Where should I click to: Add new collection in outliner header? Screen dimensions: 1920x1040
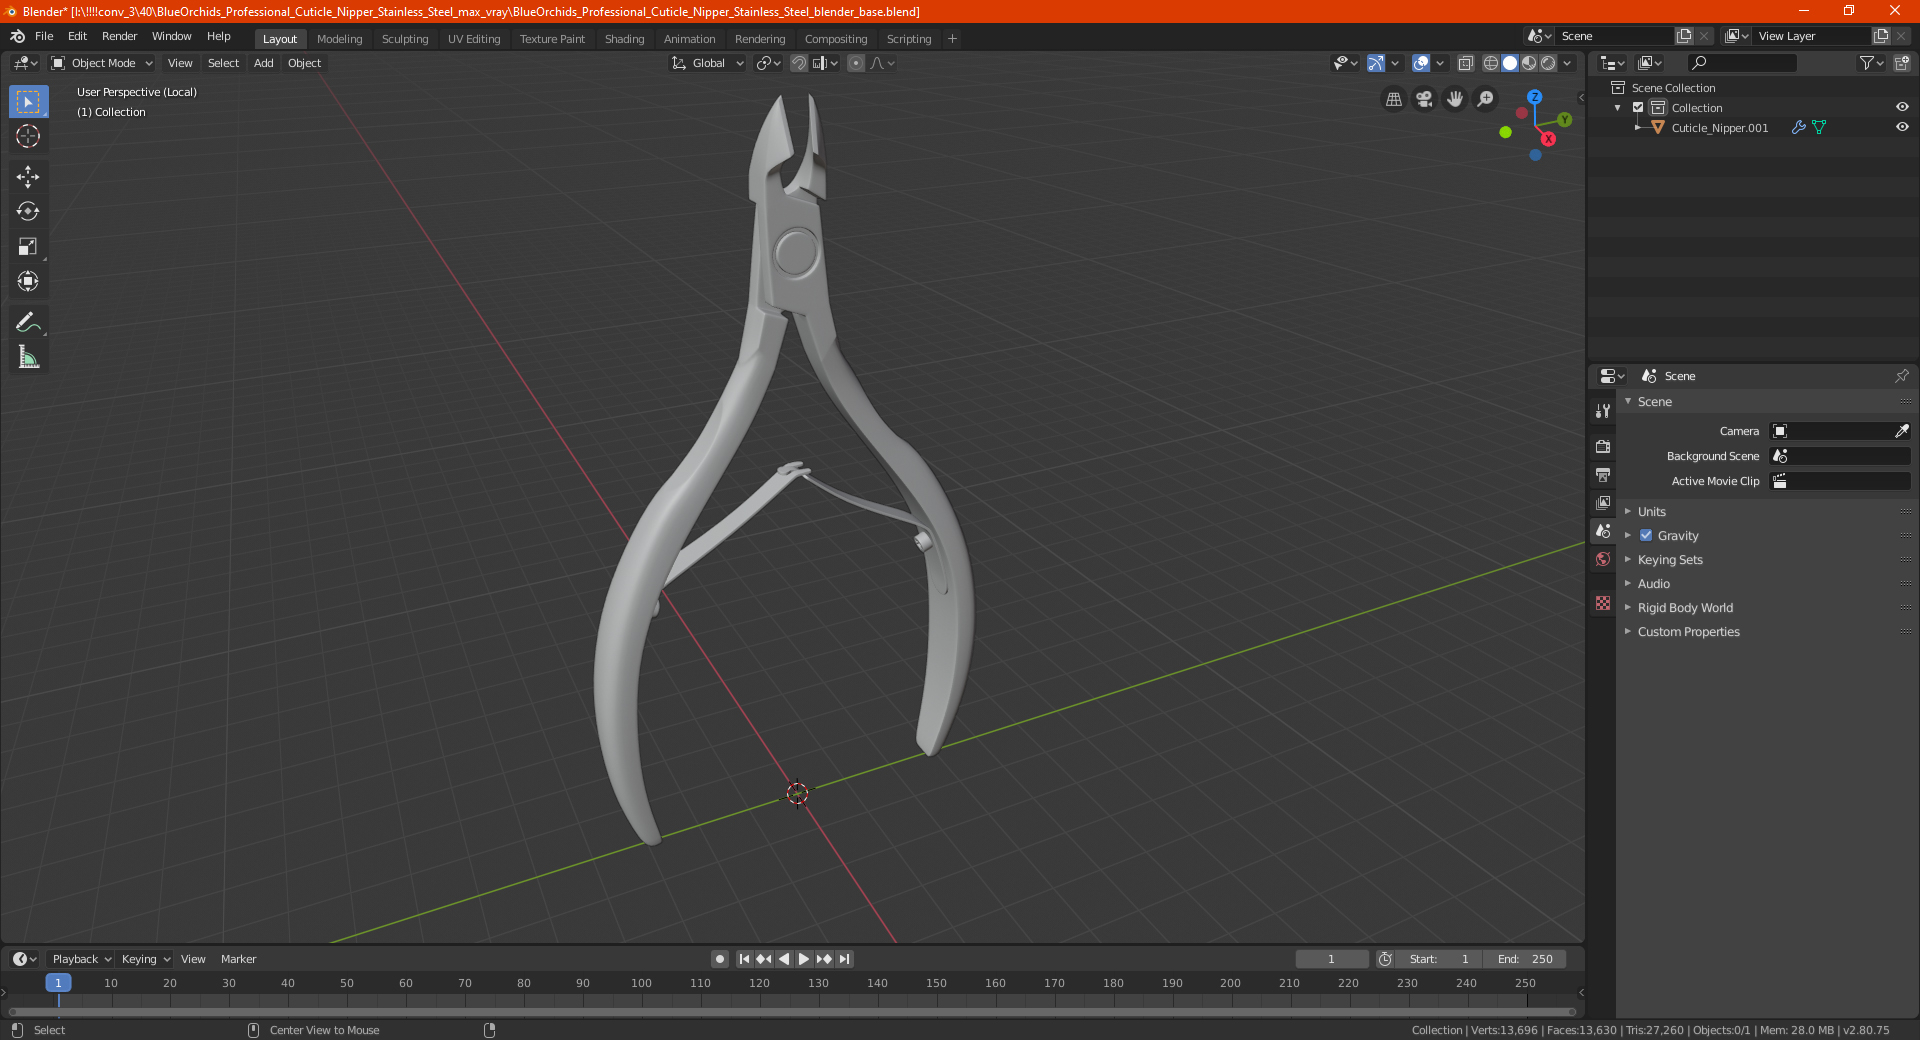[x=1902, y=63]
